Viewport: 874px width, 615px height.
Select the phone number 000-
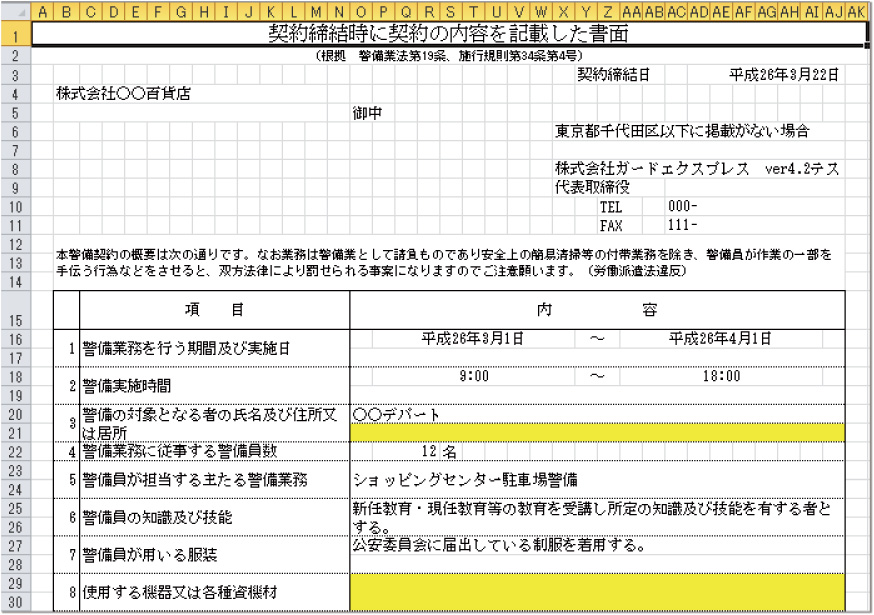point(682,206)
